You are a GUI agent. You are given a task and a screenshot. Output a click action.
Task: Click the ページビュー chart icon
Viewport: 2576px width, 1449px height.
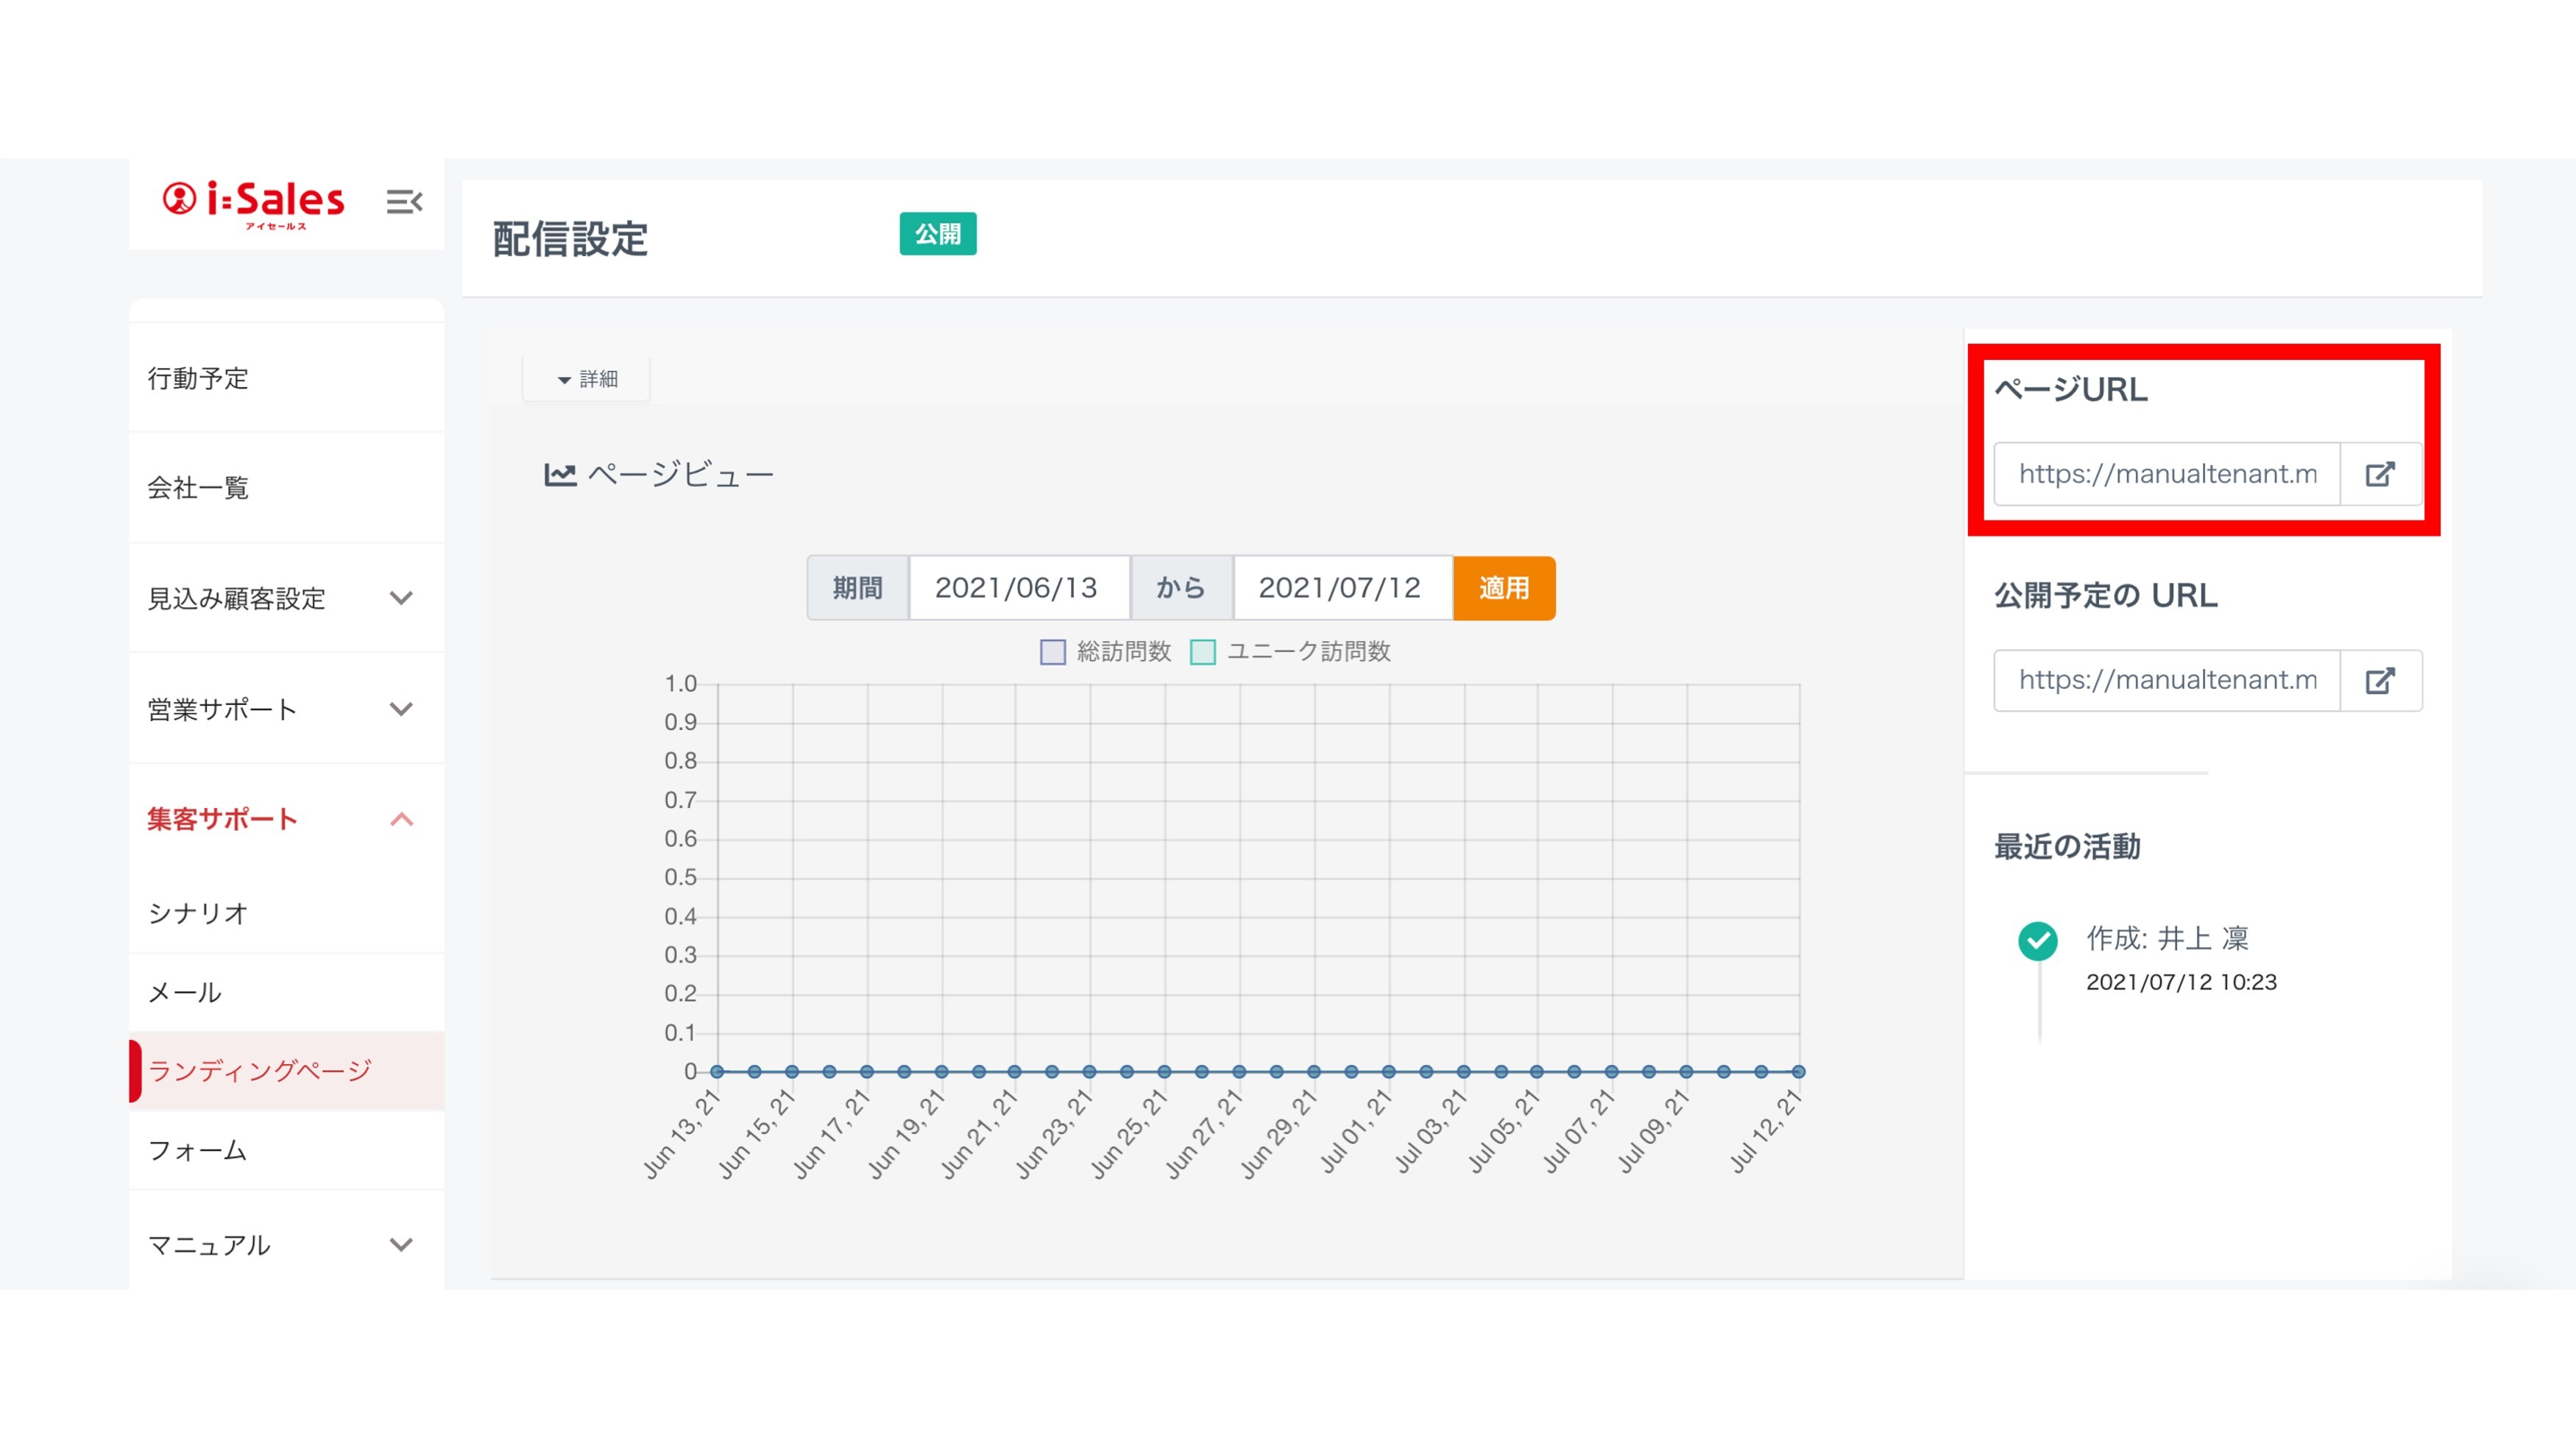pos(560,474)
